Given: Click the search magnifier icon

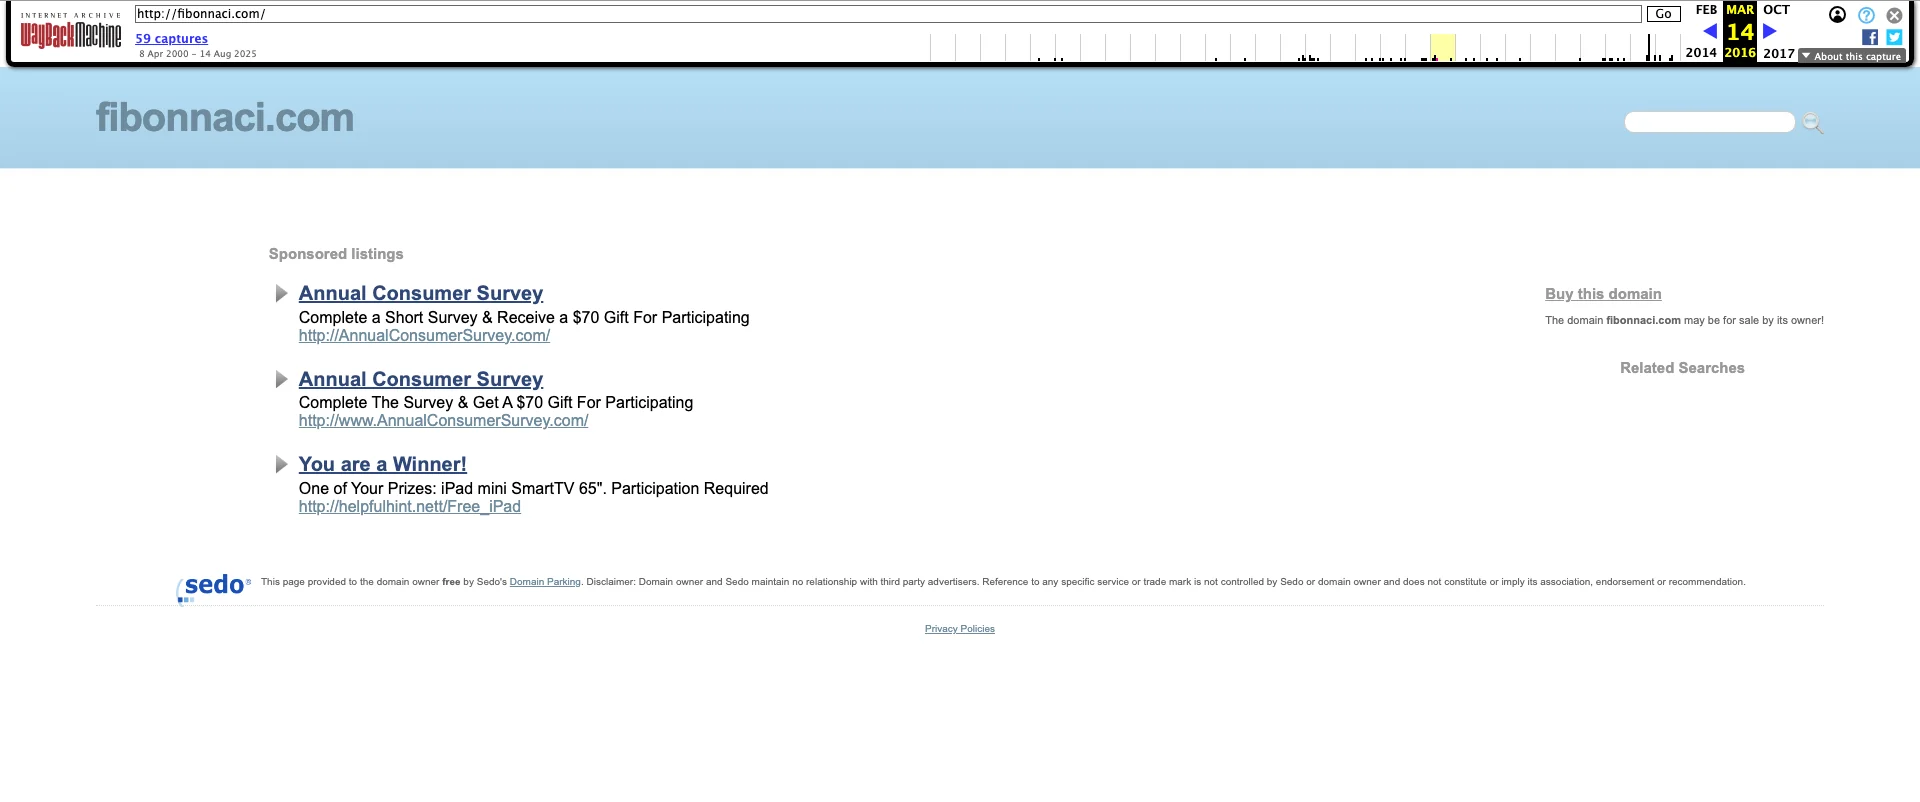Looking at the screenshot, I should click(1812, 123).
